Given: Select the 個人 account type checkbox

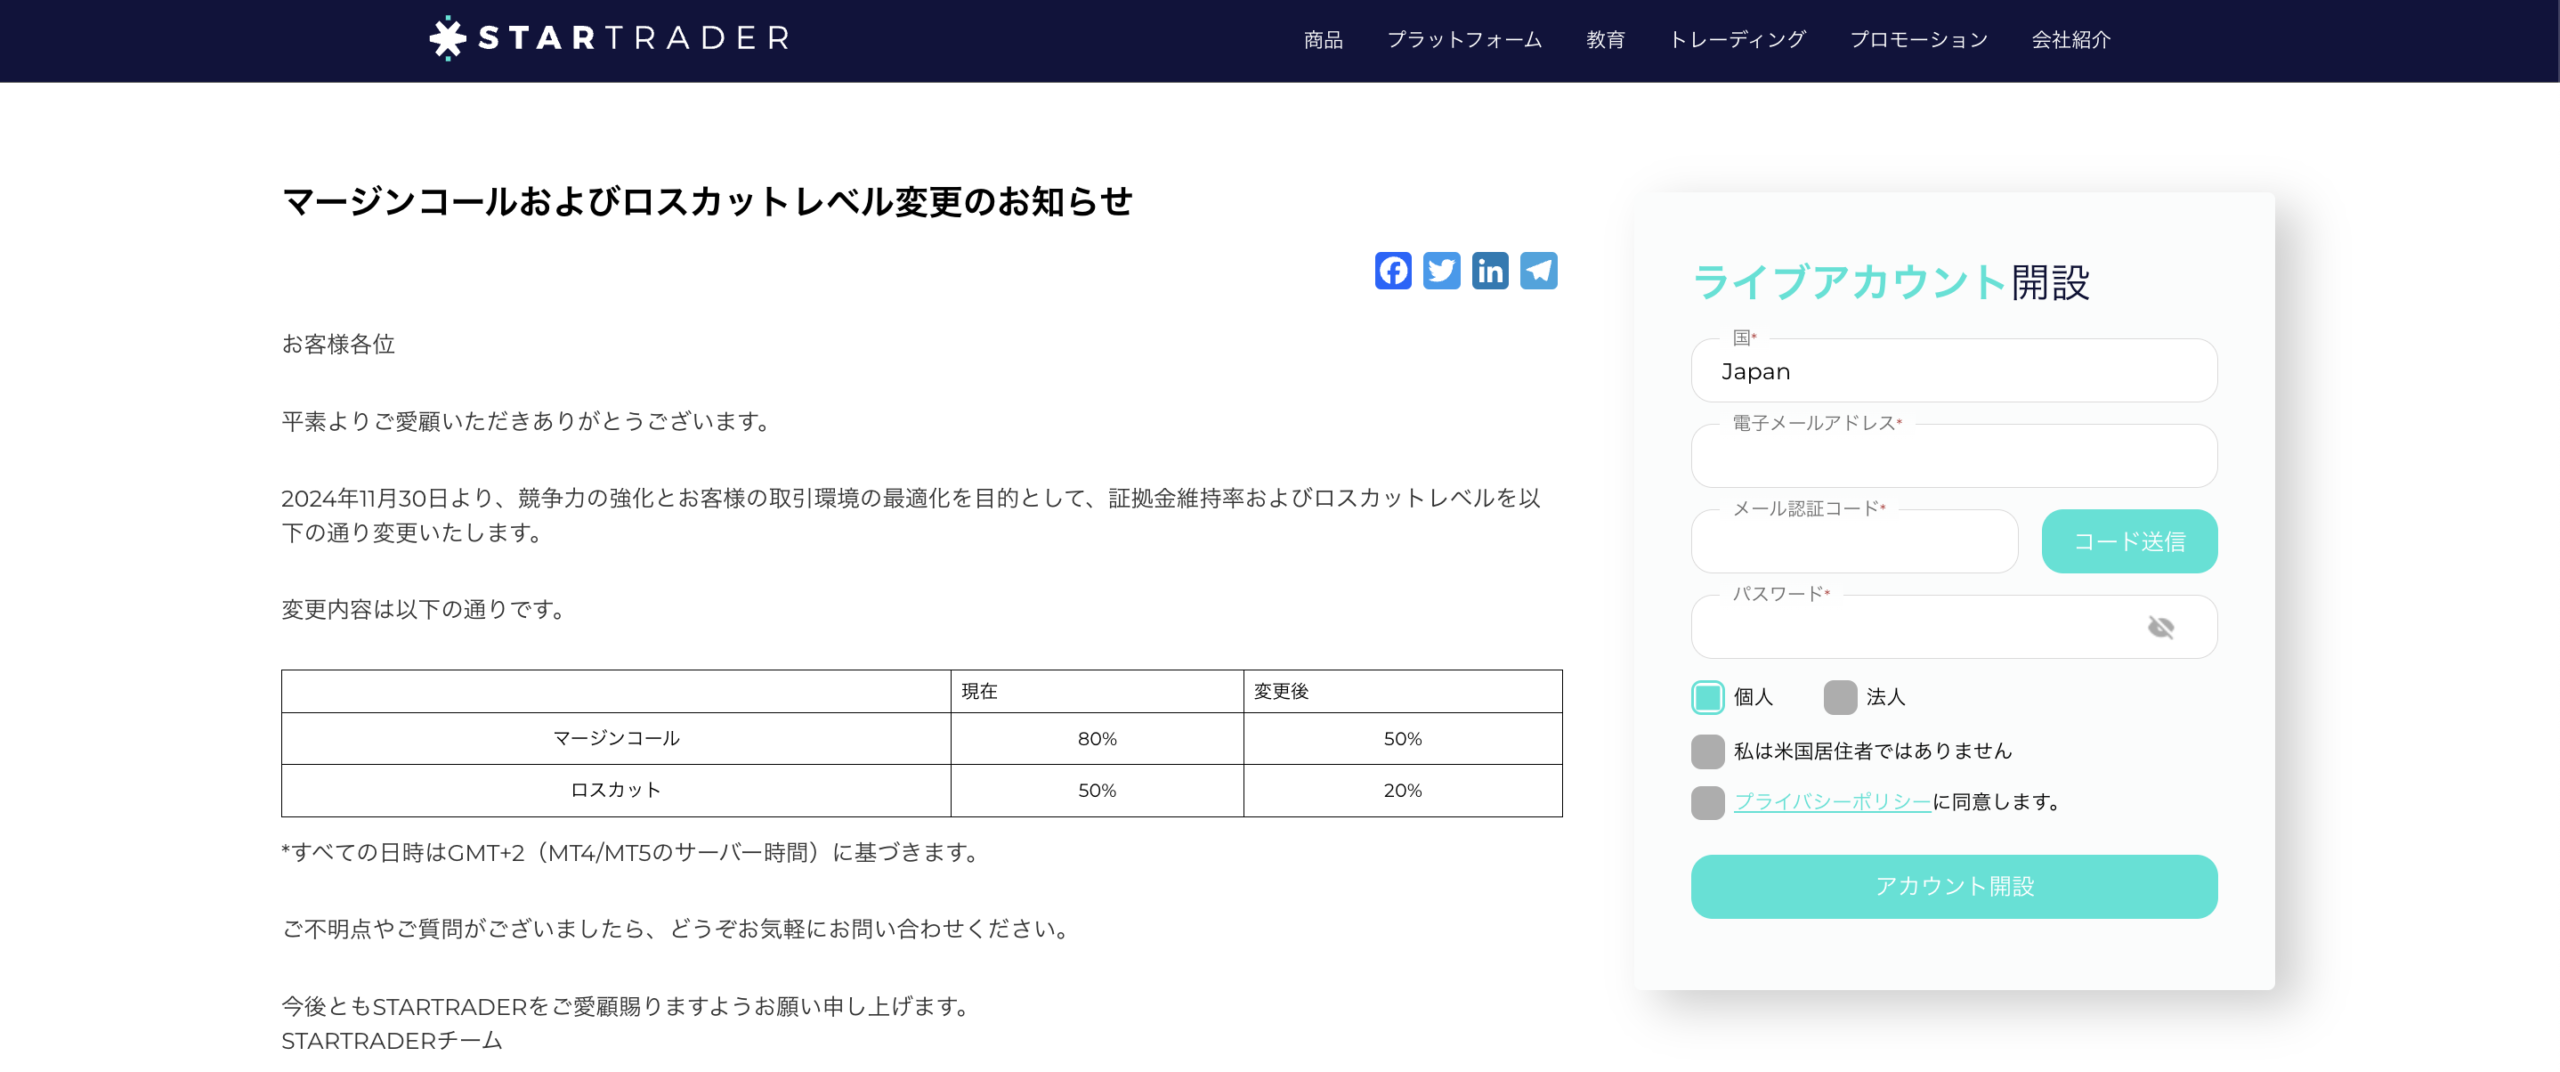Looking at the screenshot, I should pos(1708,697).
